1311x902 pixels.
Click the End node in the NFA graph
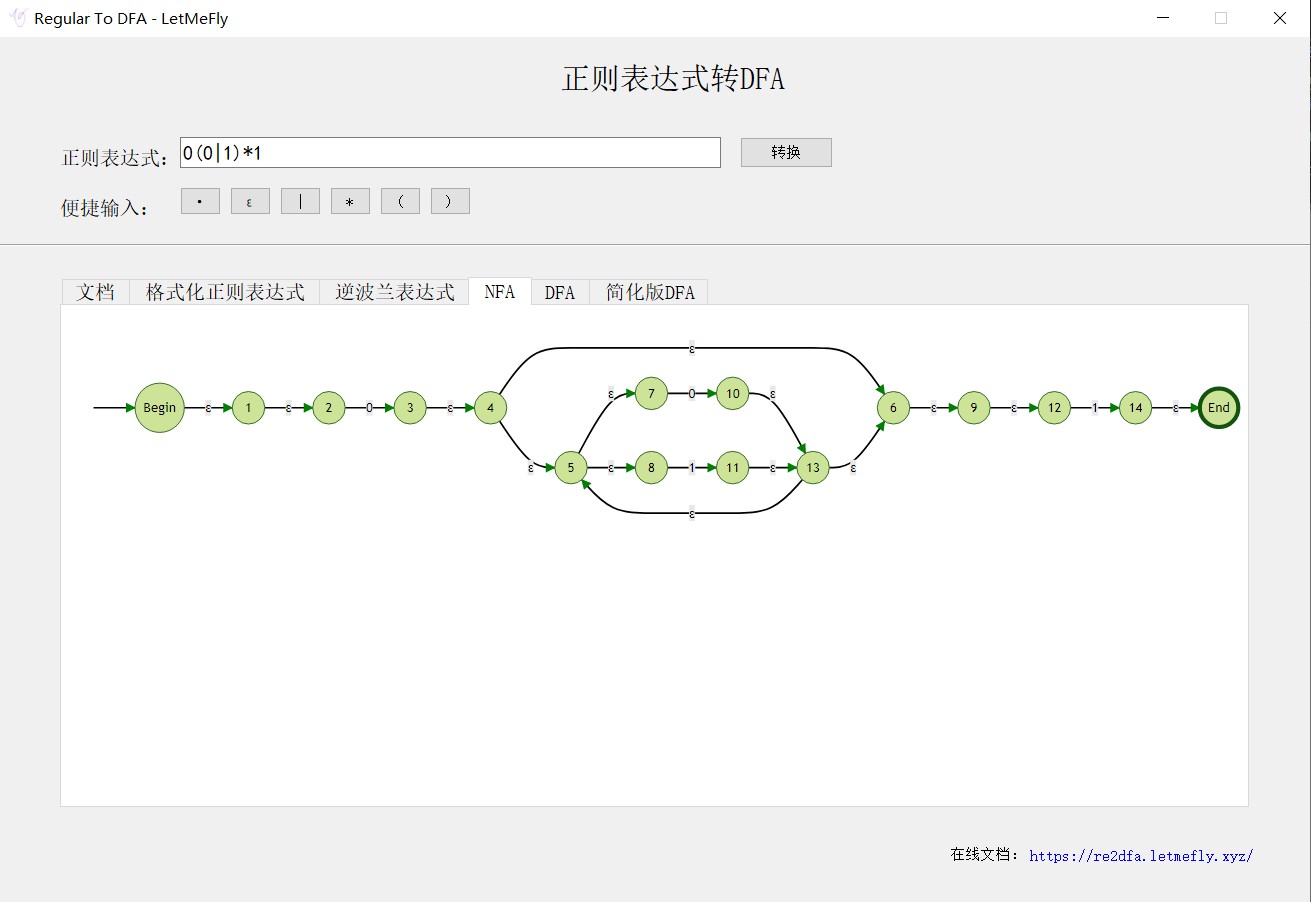click(x=1219, y=408)
